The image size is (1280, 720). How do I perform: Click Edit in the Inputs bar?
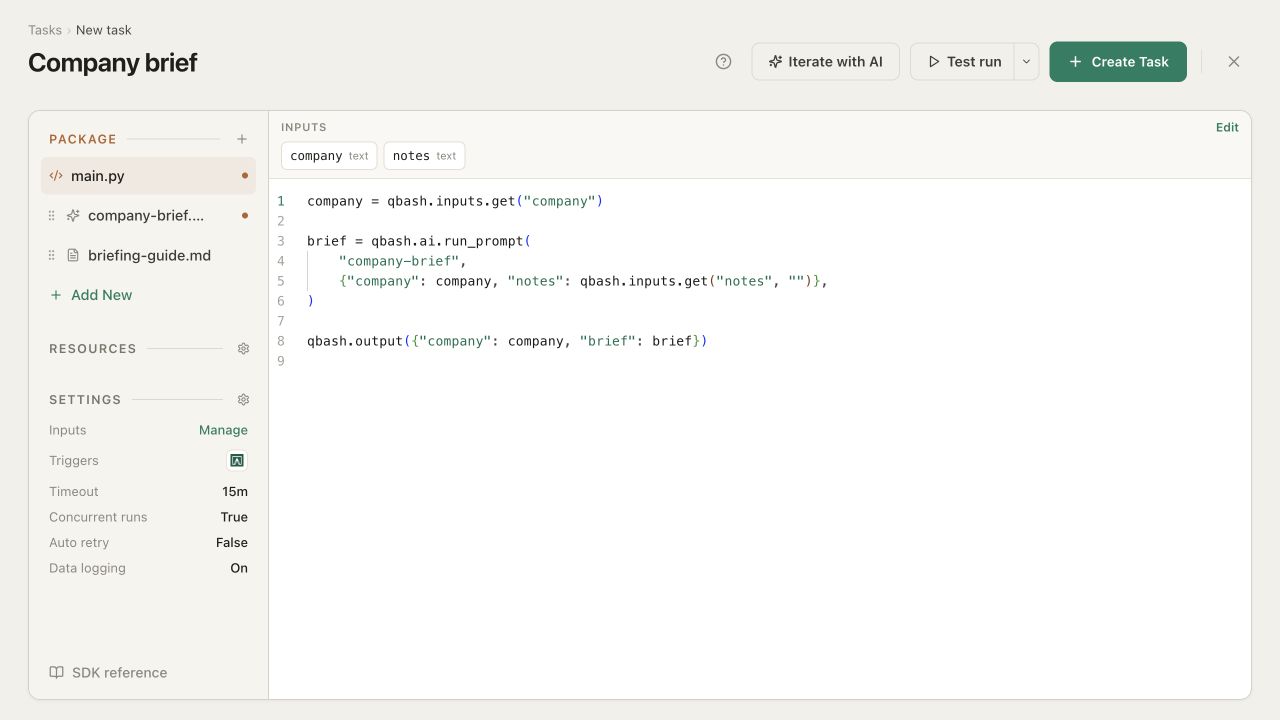[x=1227, y=127]
